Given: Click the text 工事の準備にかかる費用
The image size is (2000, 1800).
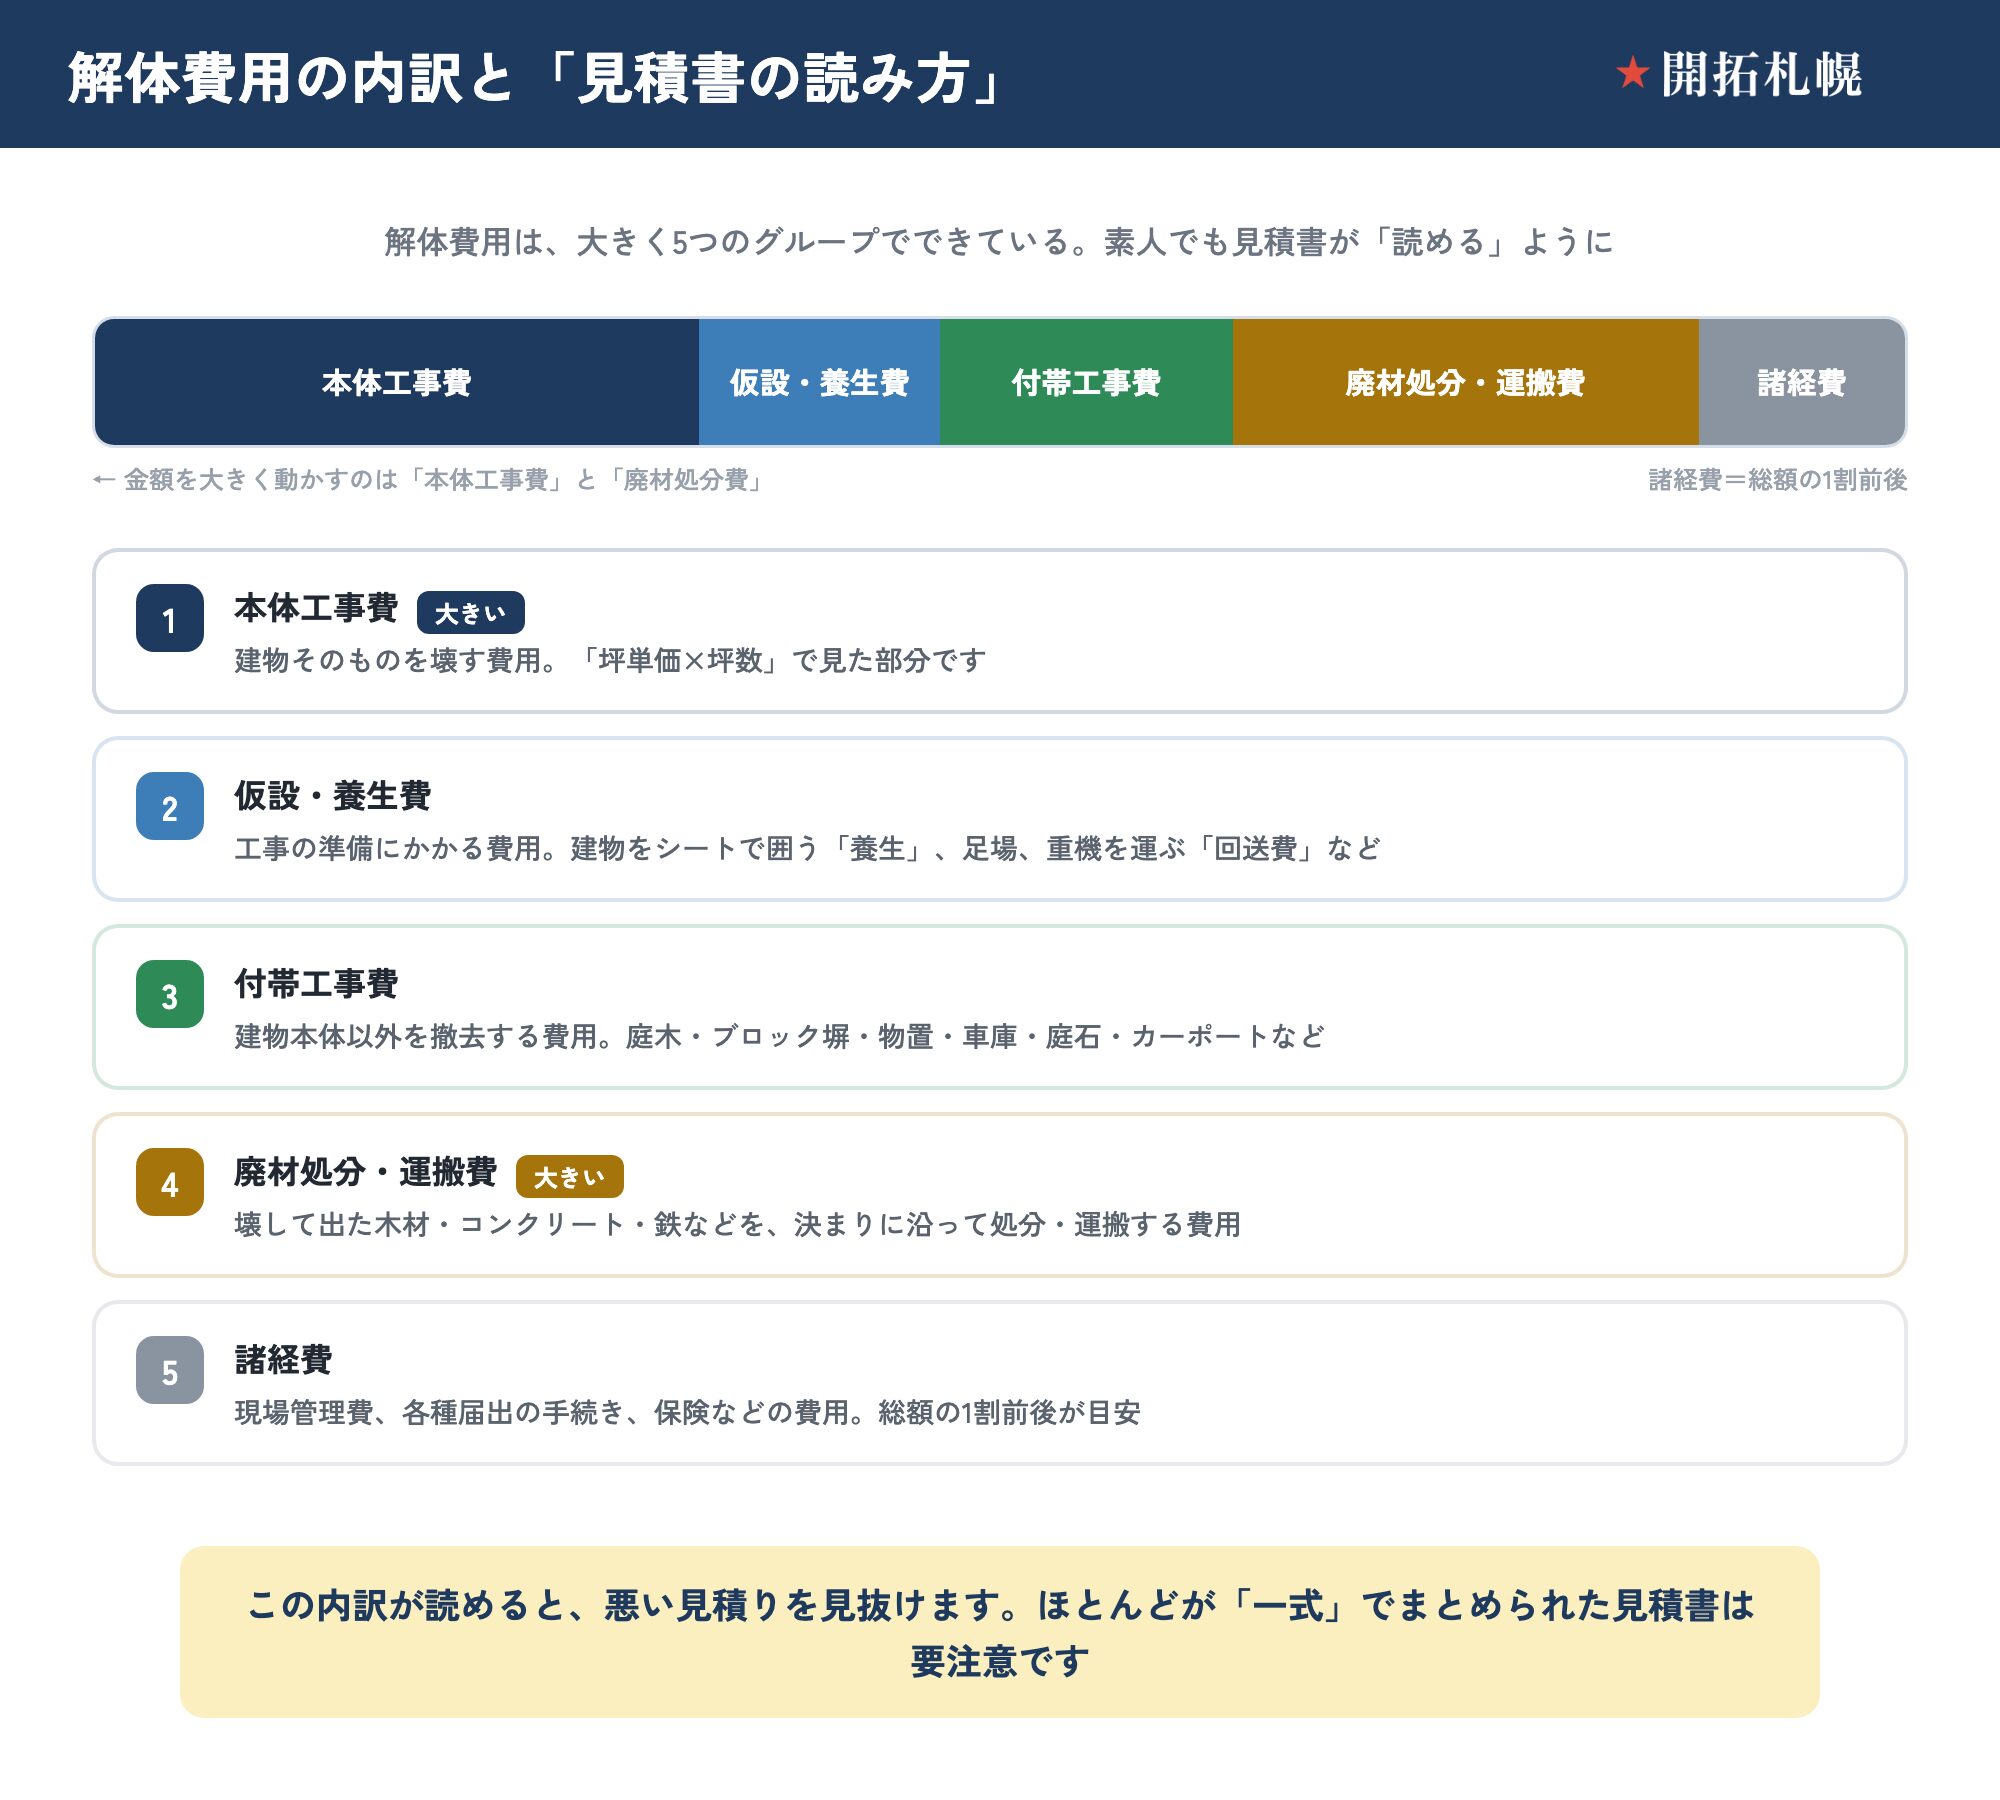Looking at the screenshot, I should click(x=808, y=848).
